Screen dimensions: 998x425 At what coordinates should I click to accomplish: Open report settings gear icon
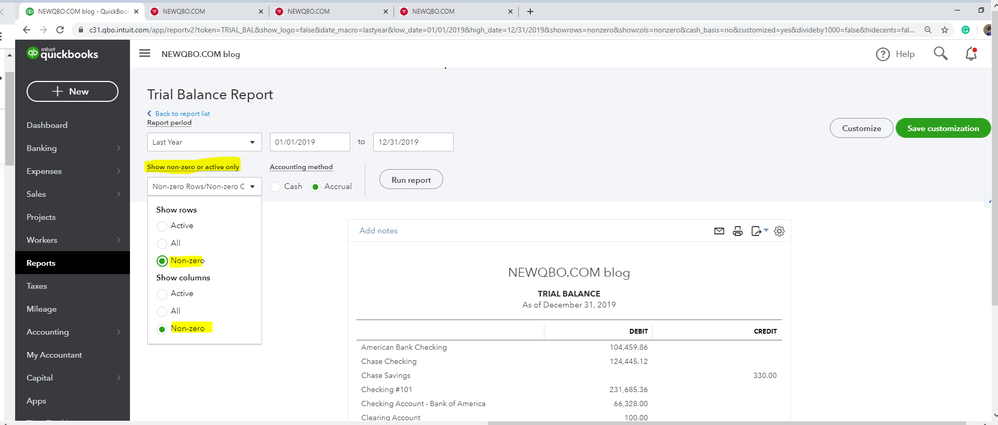click(779, 231)
